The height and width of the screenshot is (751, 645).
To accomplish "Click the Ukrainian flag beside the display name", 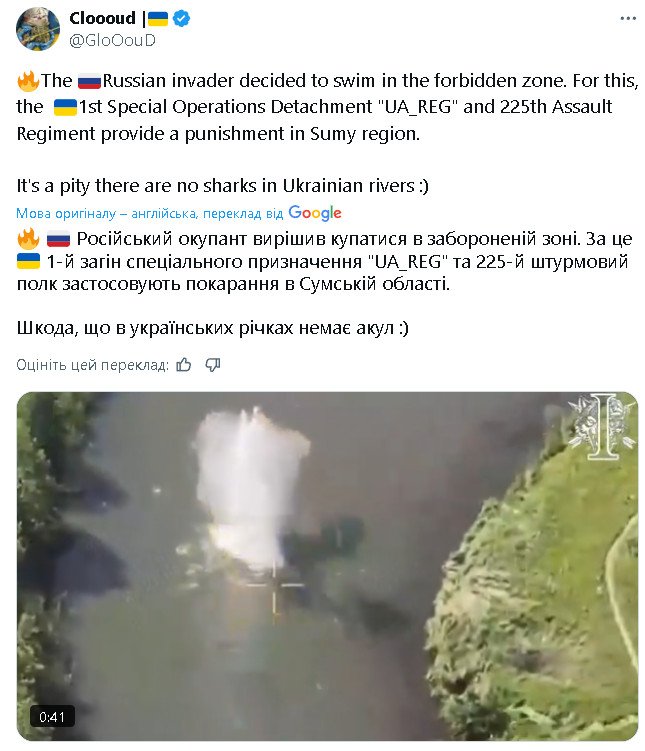I will (158, 19).
